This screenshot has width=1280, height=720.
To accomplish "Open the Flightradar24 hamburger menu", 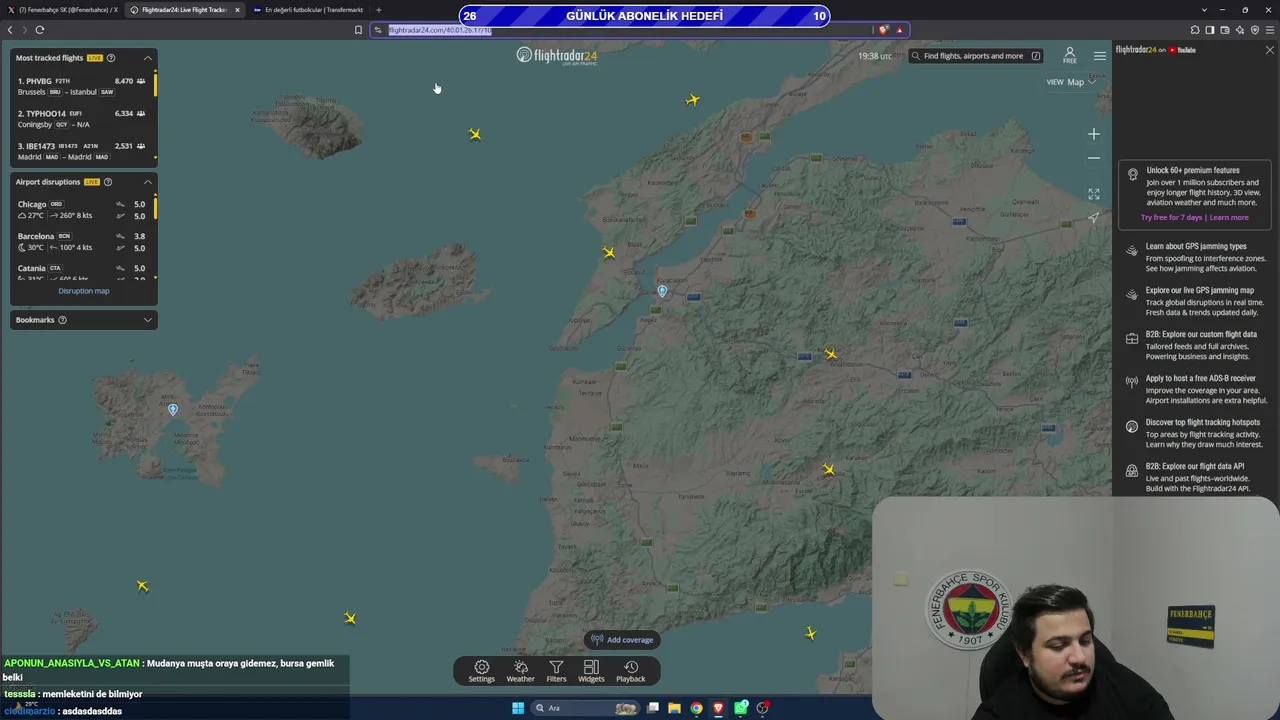I will point(1100,56).
